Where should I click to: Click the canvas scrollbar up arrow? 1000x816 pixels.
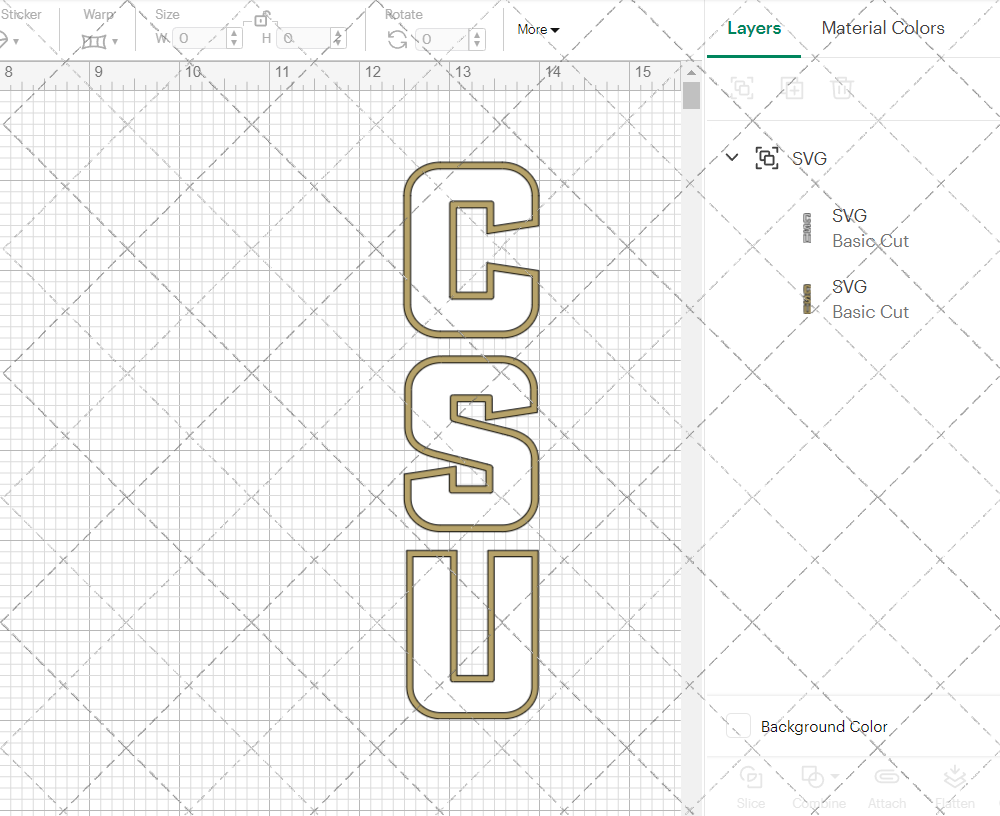[691, 72]
